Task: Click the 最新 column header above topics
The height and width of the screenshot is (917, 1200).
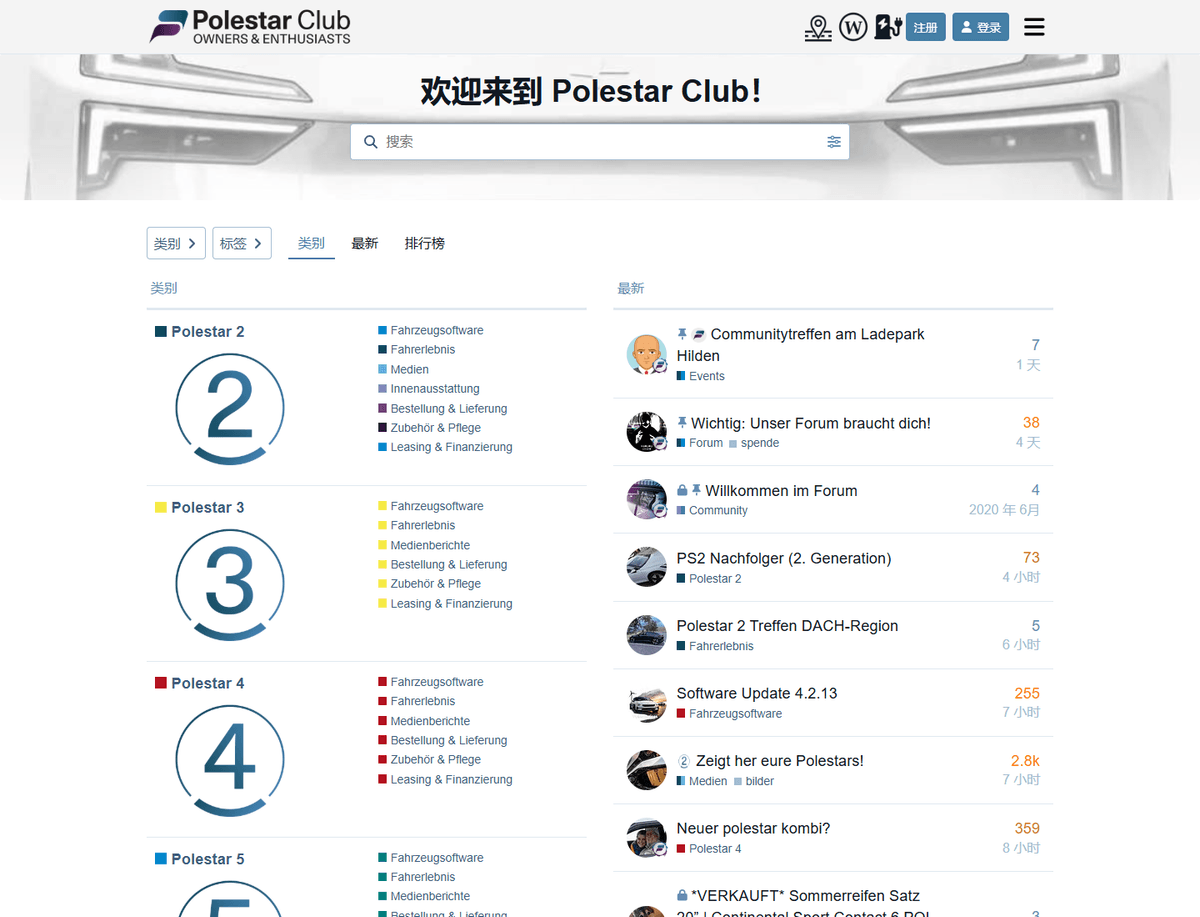Action: 631,288
